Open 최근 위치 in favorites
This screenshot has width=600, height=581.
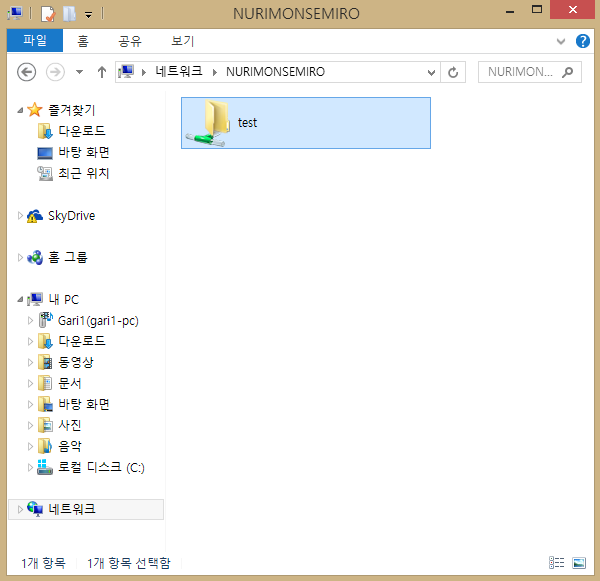[x=73, y=173]
